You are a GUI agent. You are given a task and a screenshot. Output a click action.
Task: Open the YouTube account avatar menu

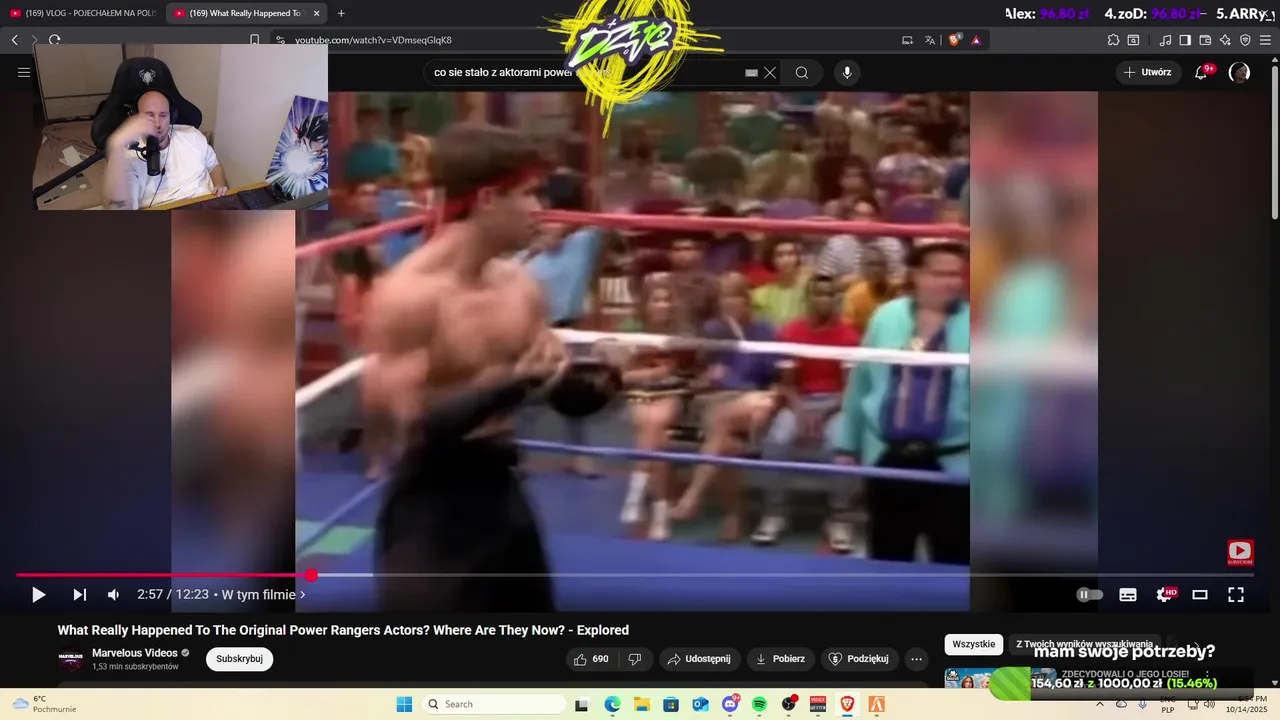click(x=1239, y=72)
